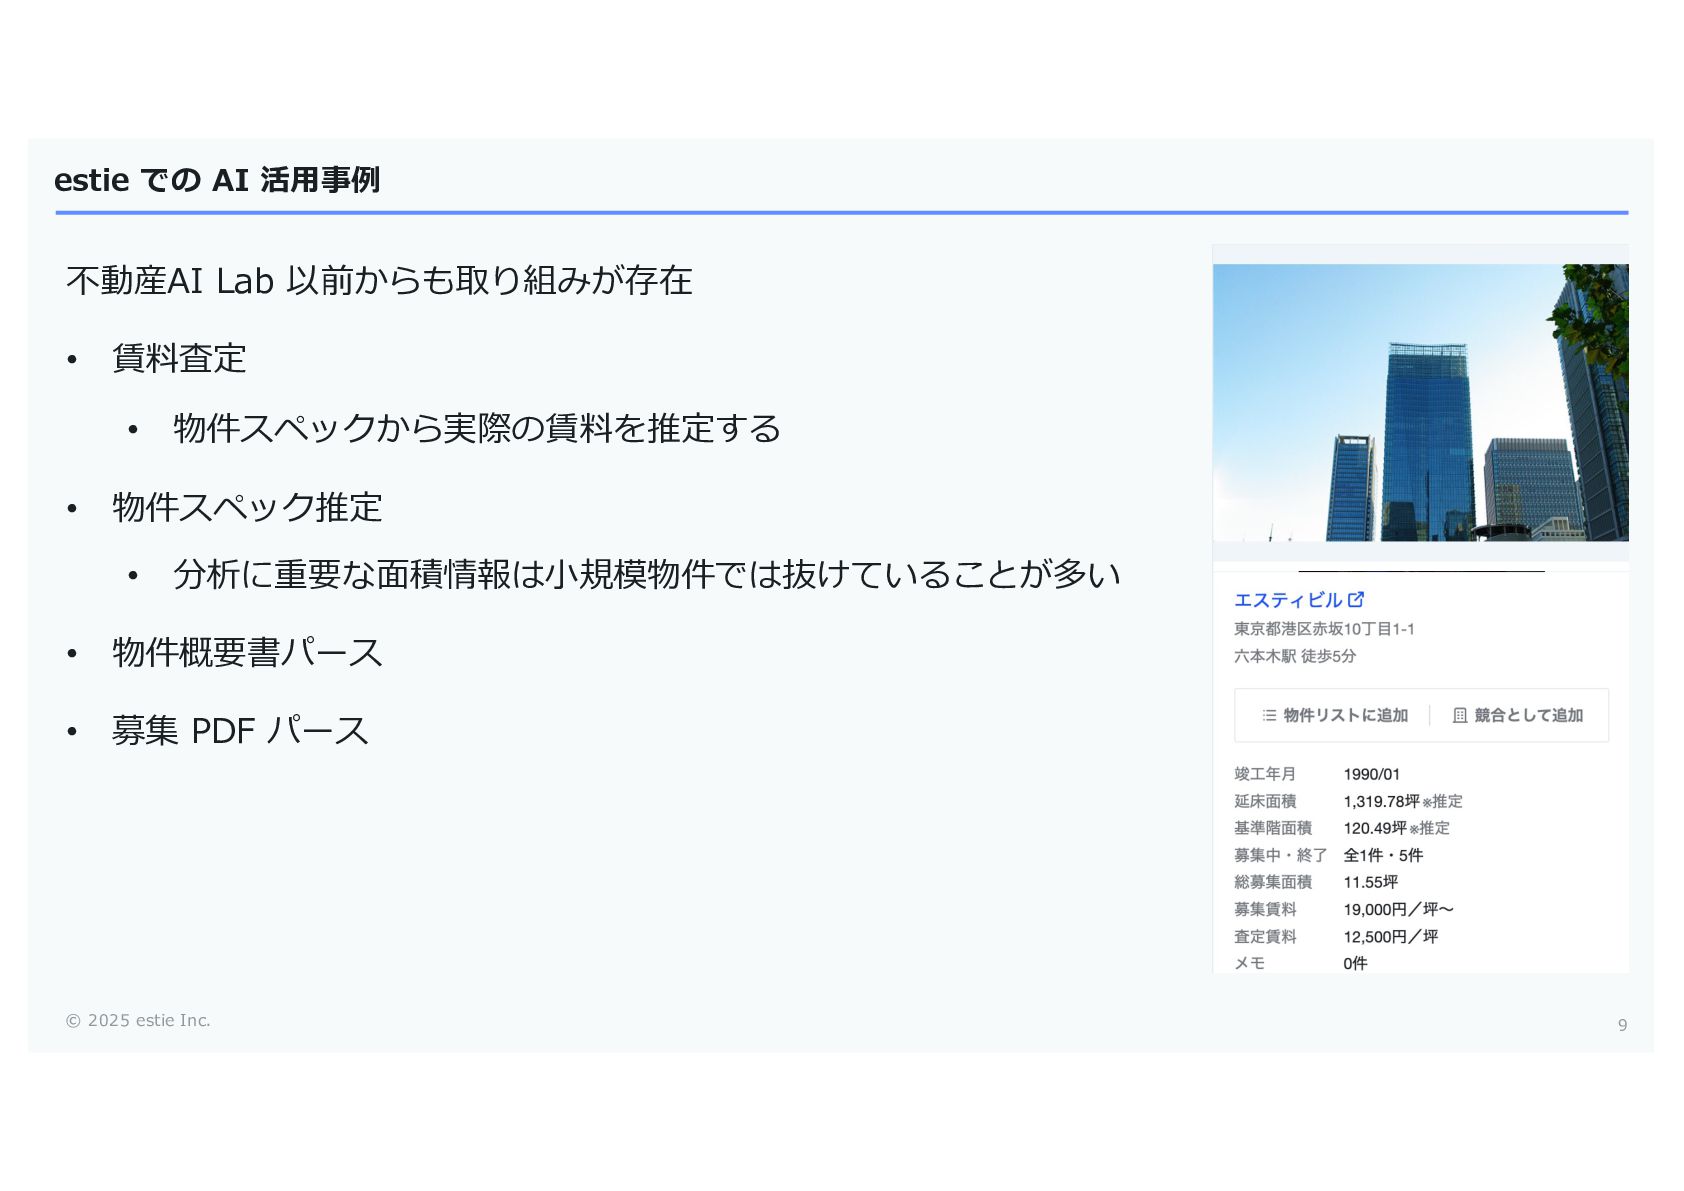This screenshot has width=1684, height=1191.
Task: Select the メモ value 0件
Action: (1355, 963)
